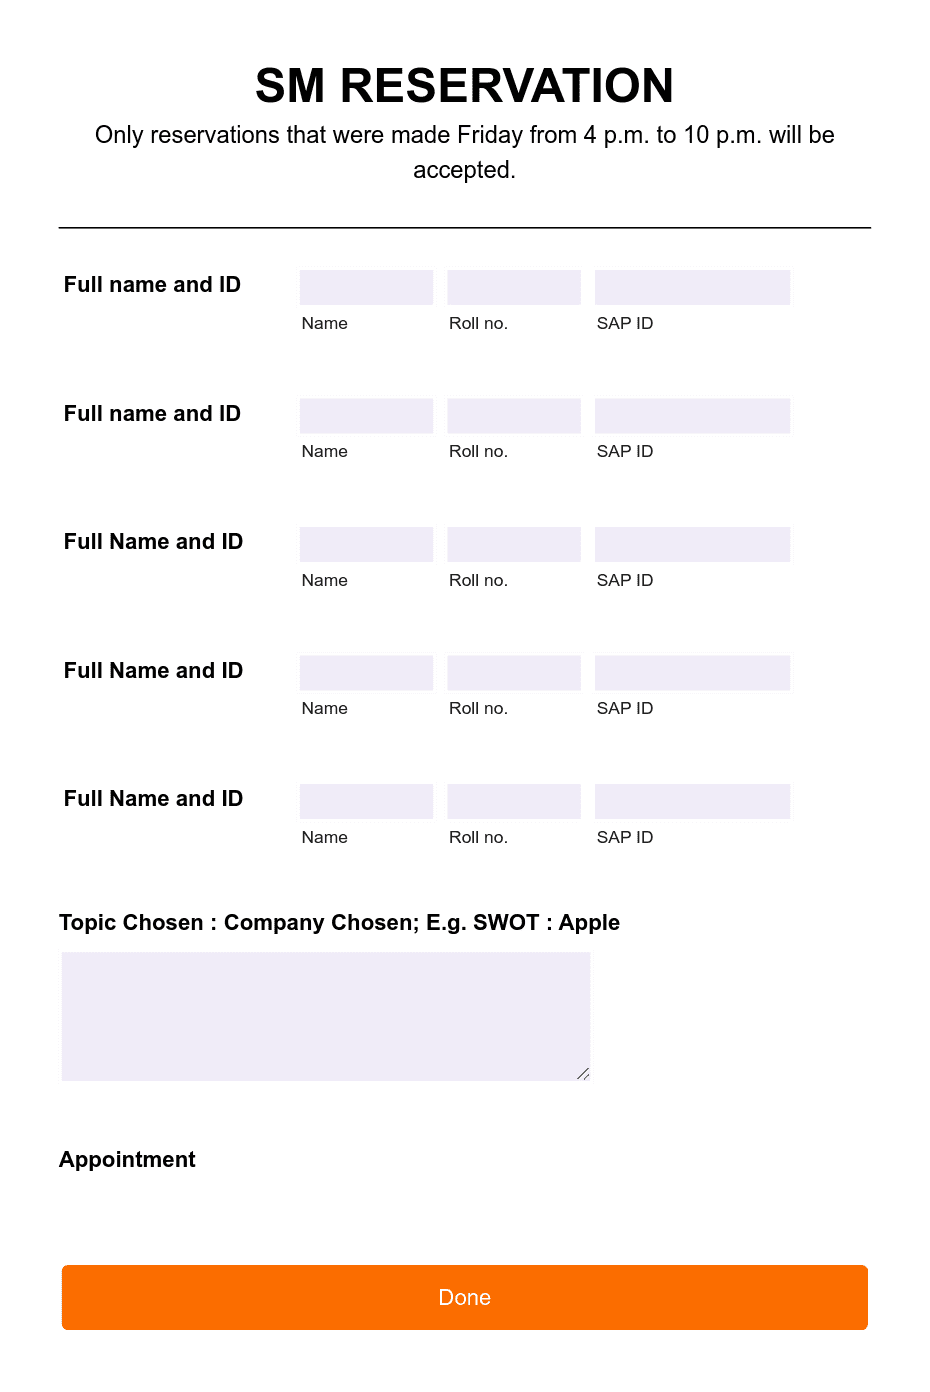930x1392 pixels.
Task: Click the SAP ID field in the third row
Action: click(692, 544)
